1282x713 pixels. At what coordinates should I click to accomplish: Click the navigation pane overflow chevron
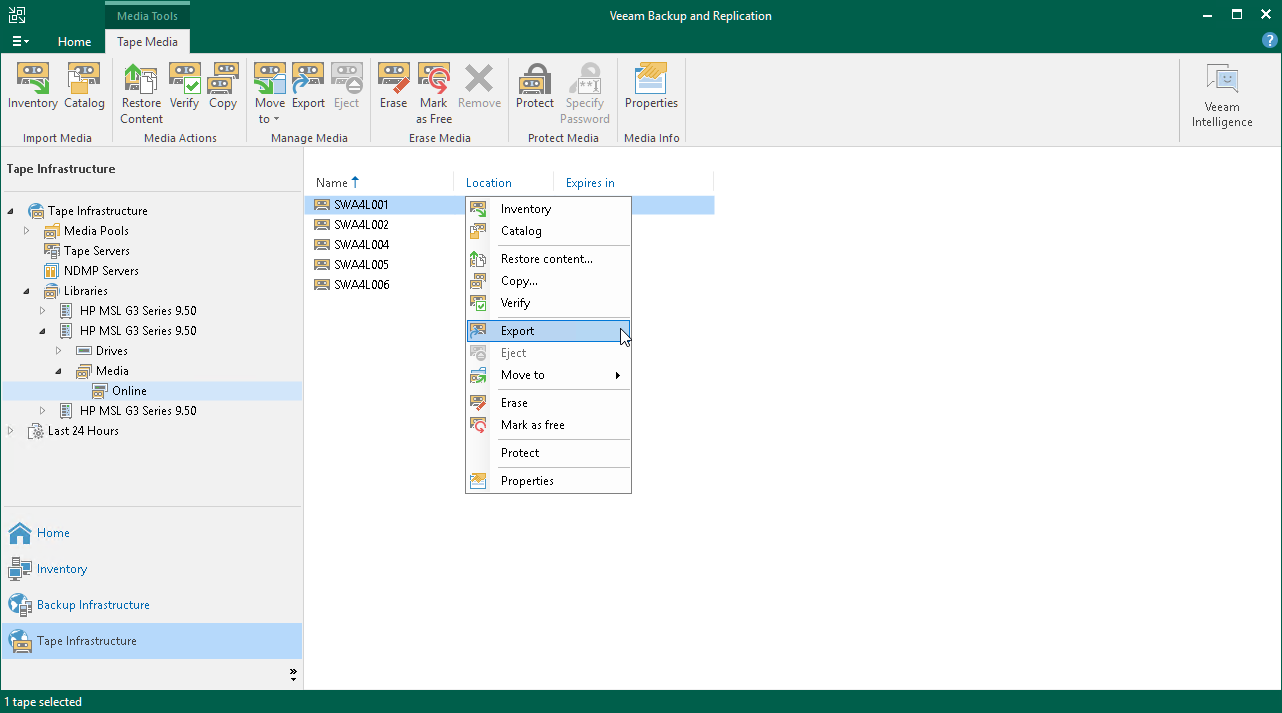[x=293, y=675]
